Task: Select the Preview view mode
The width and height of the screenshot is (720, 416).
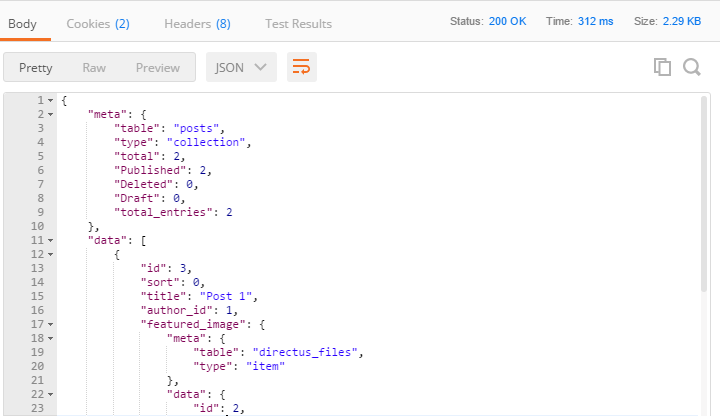Action: point(158,67)
